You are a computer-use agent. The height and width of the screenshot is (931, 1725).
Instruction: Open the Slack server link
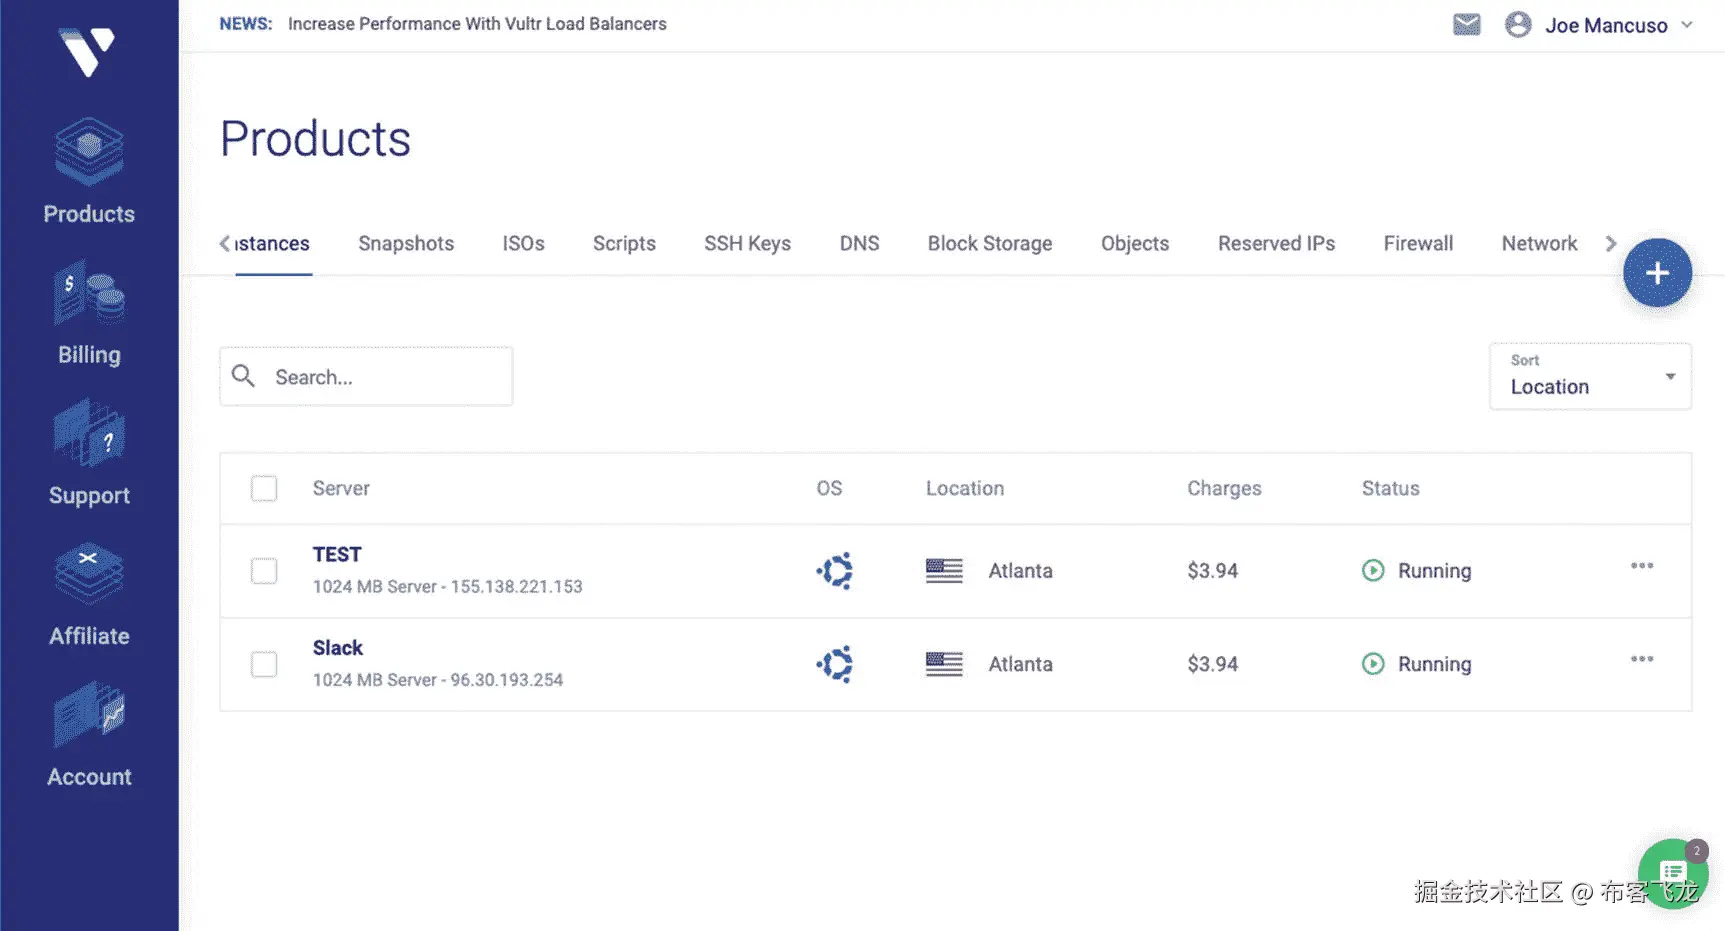337,648
